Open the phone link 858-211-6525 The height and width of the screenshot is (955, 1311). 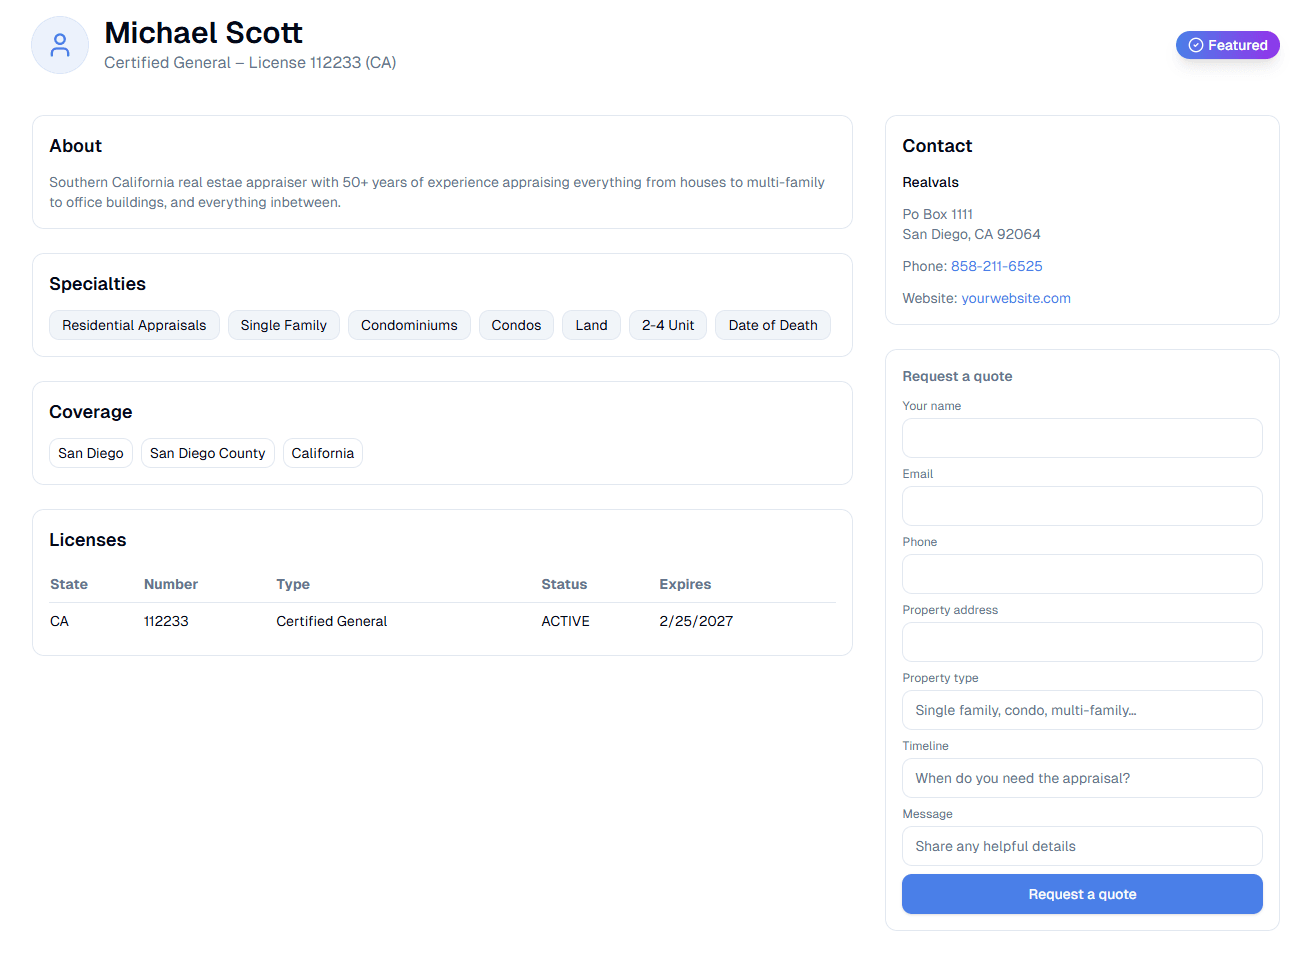pyautogui.click(x=996, y=266)
